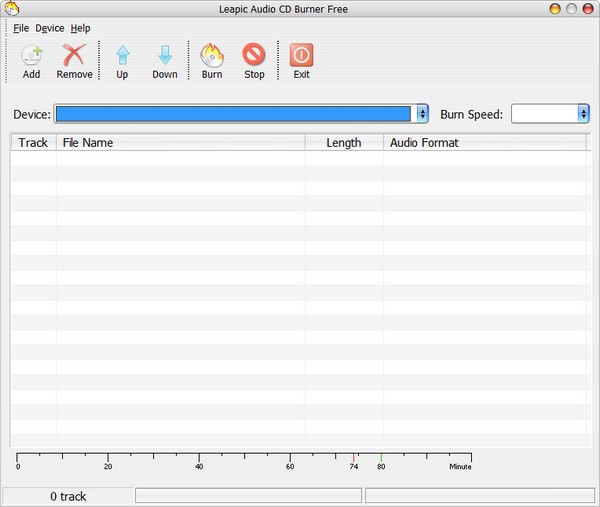The image size is (600, 507).
Task: Open the Device menu
Action: tap(50, 28)
